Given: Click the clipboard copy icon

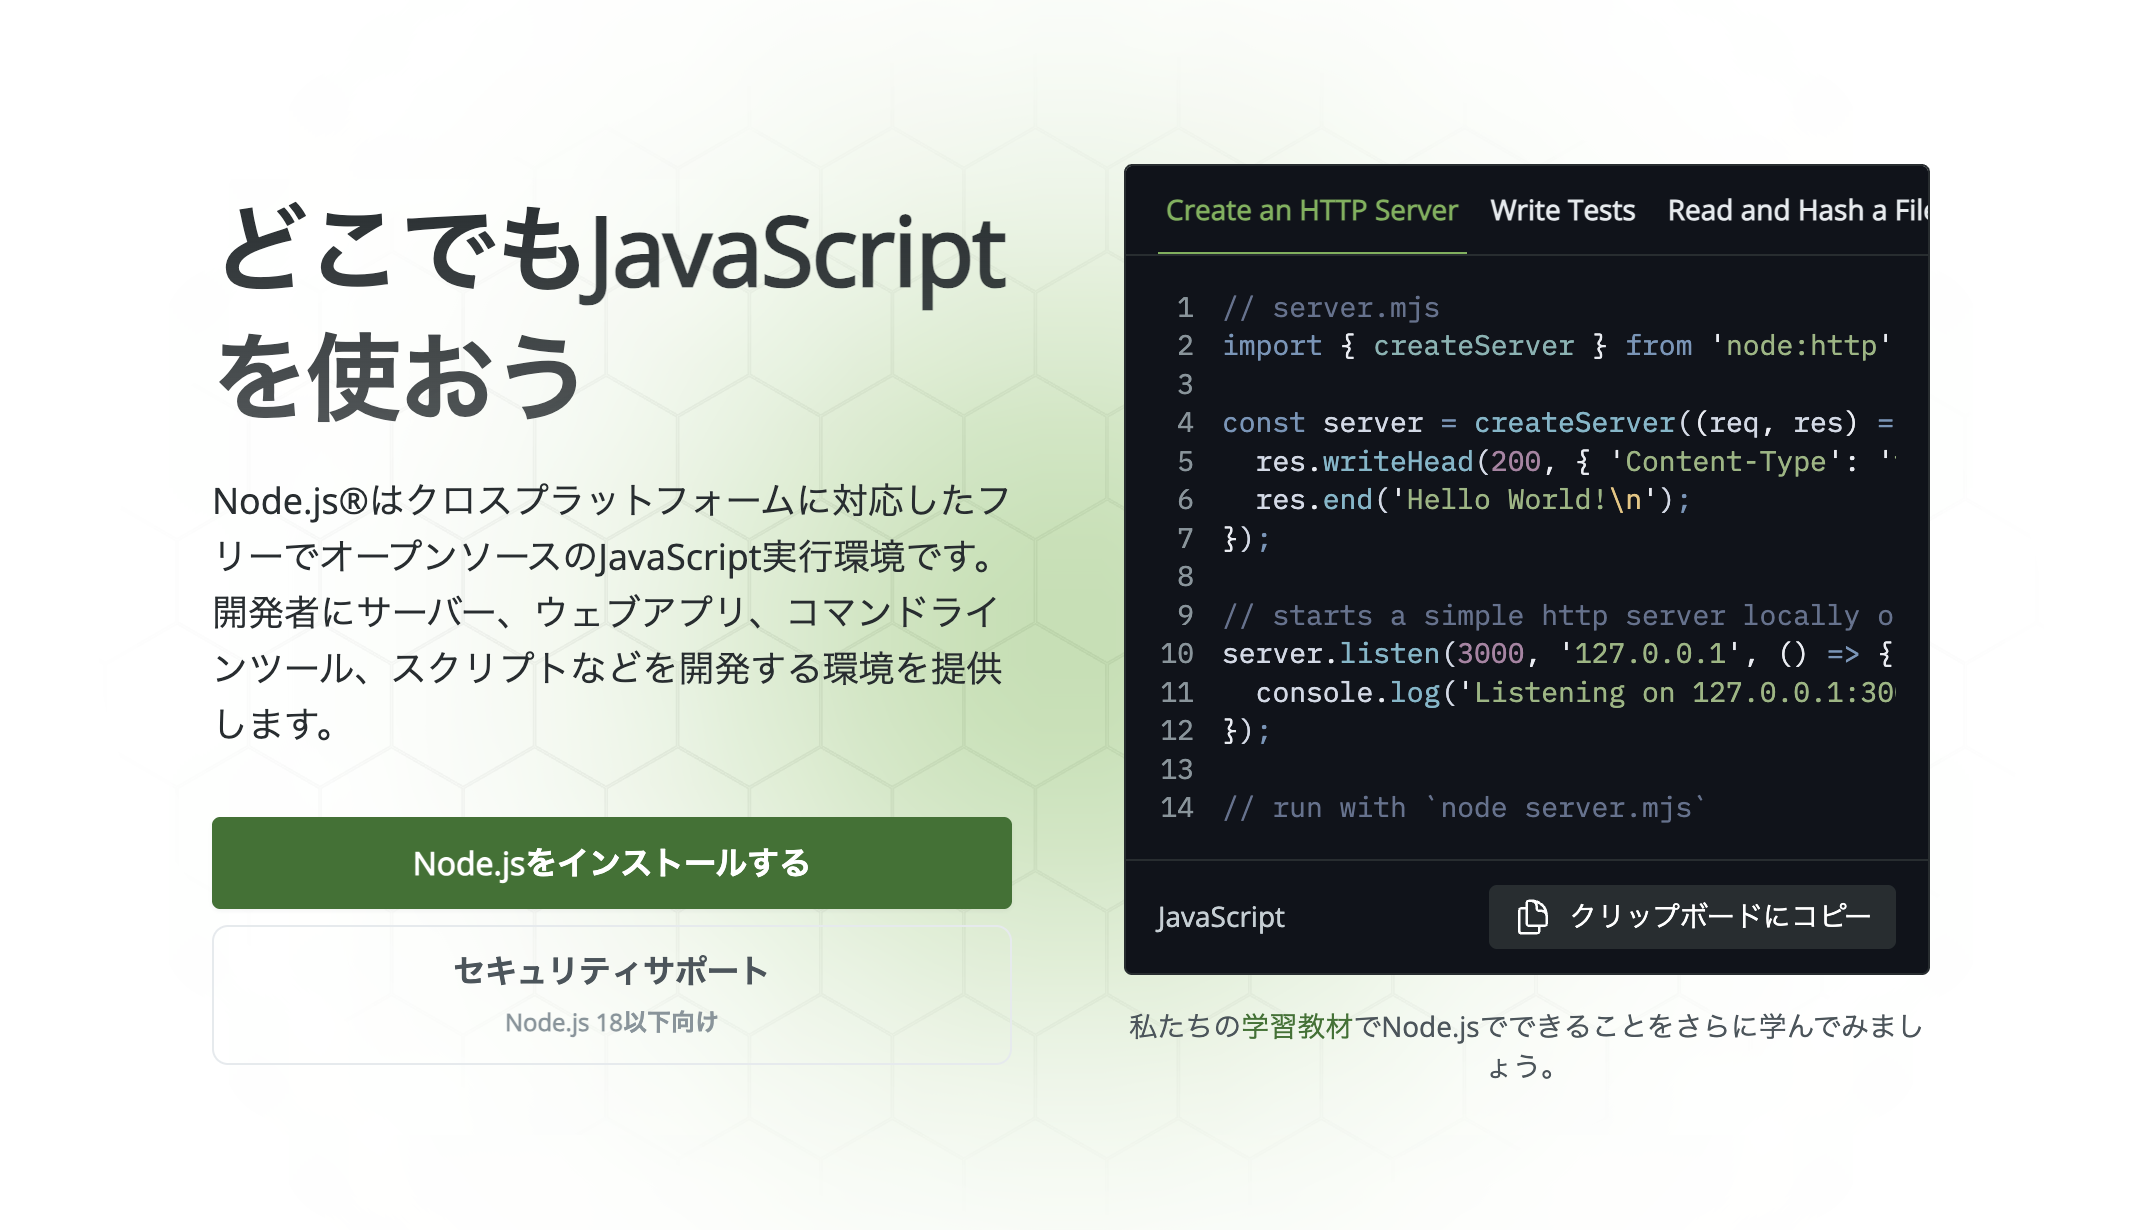Looking at the screenshot, I should [1532, 916].
